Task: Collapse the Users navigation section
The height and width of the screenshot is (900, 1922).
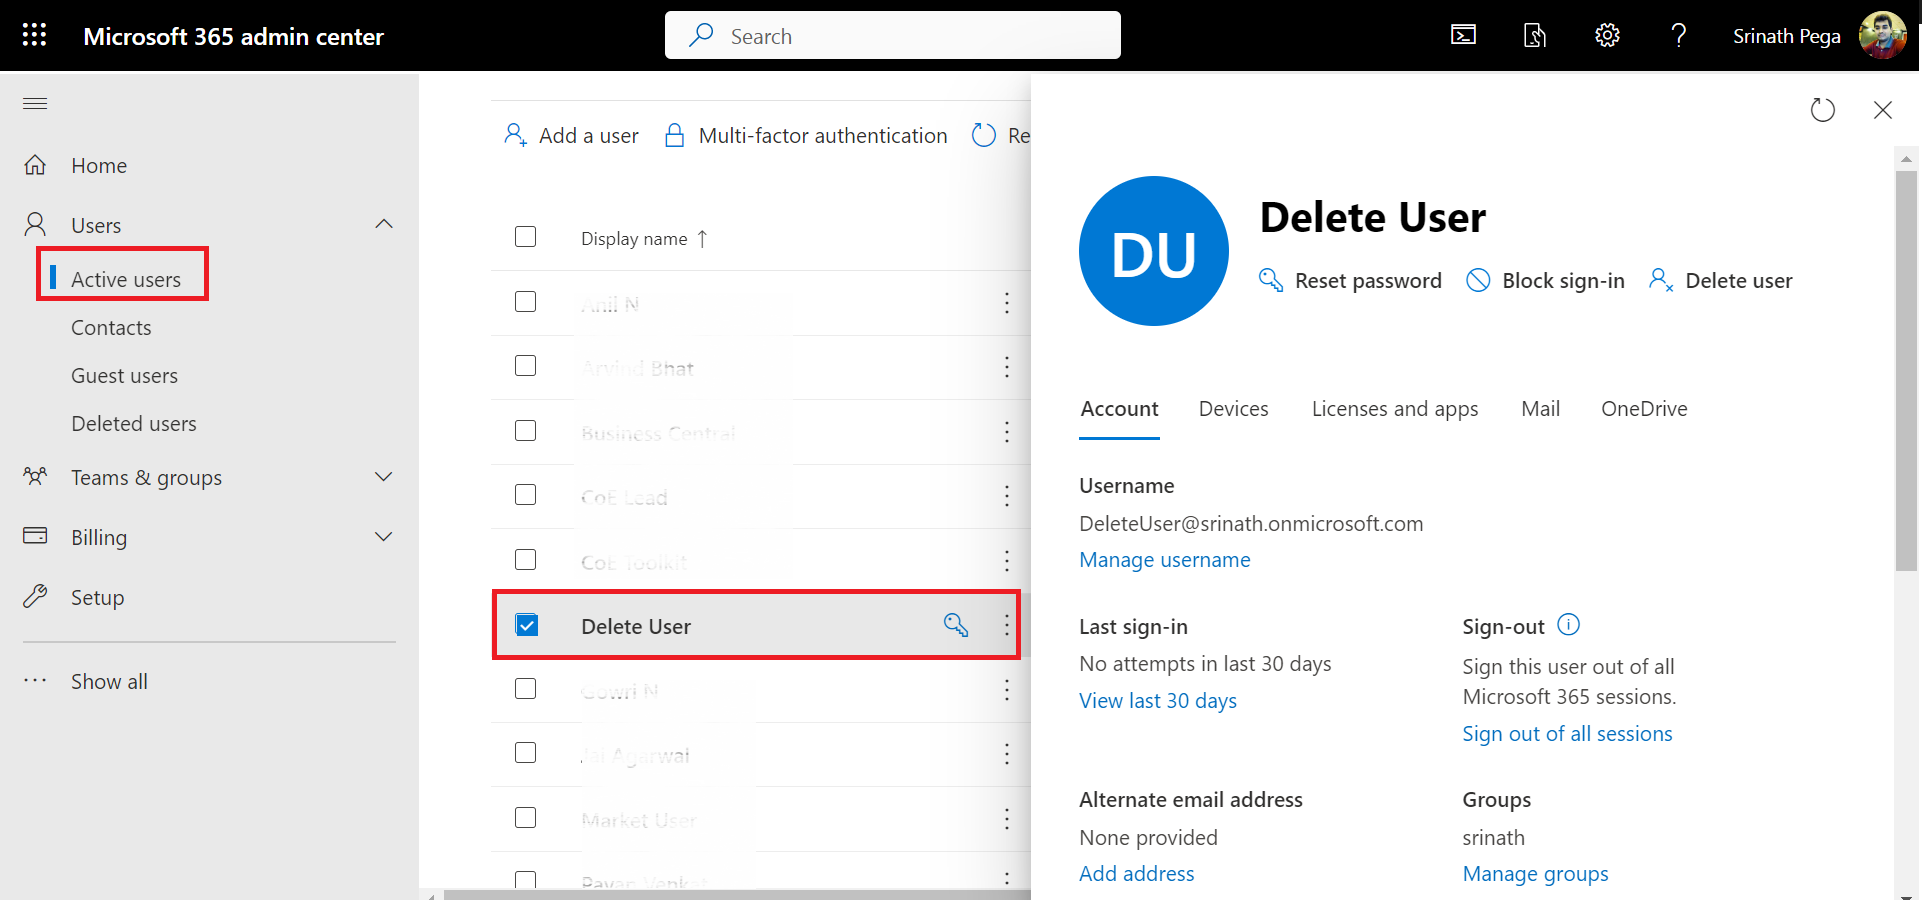Action: click(384, 224)
